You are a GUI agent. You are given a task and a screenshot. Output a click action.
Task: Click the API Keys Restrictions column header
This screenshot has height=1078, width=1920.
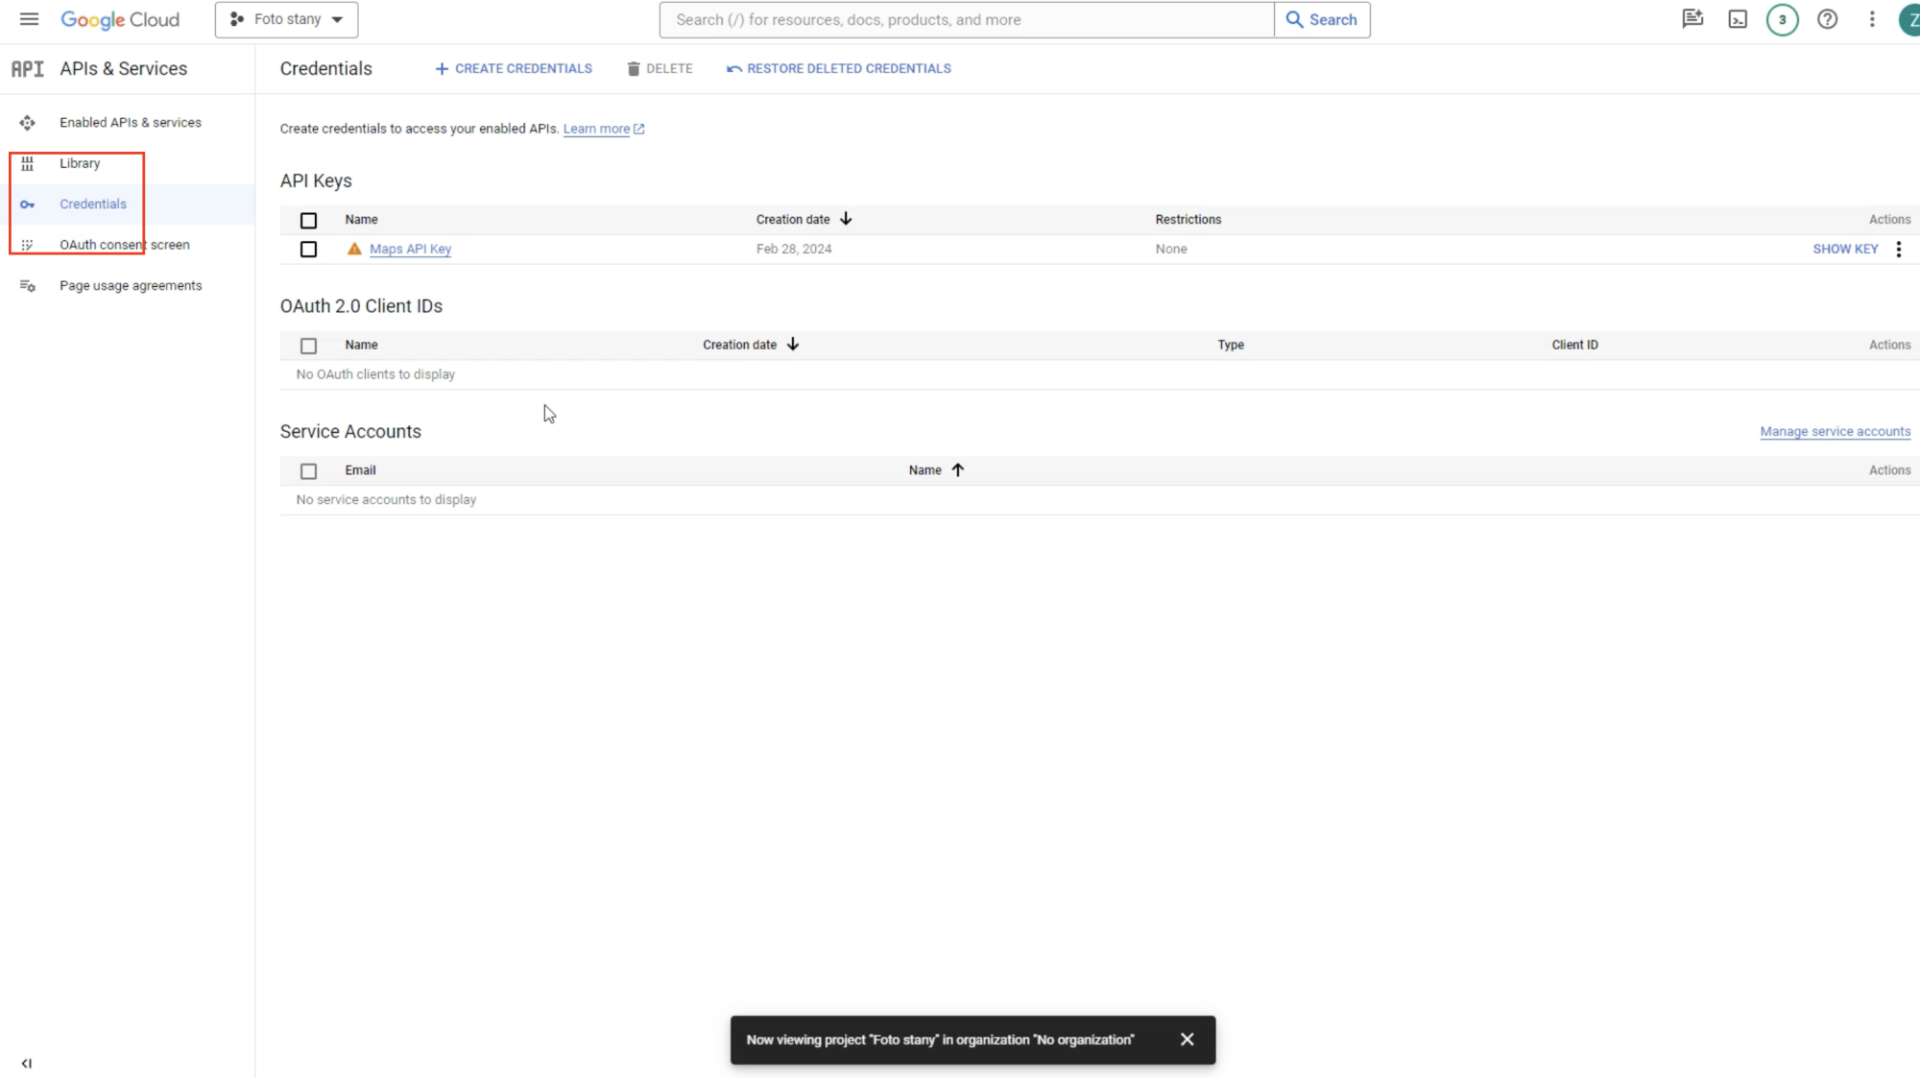pyautogui.click(x=1188, y=219)
